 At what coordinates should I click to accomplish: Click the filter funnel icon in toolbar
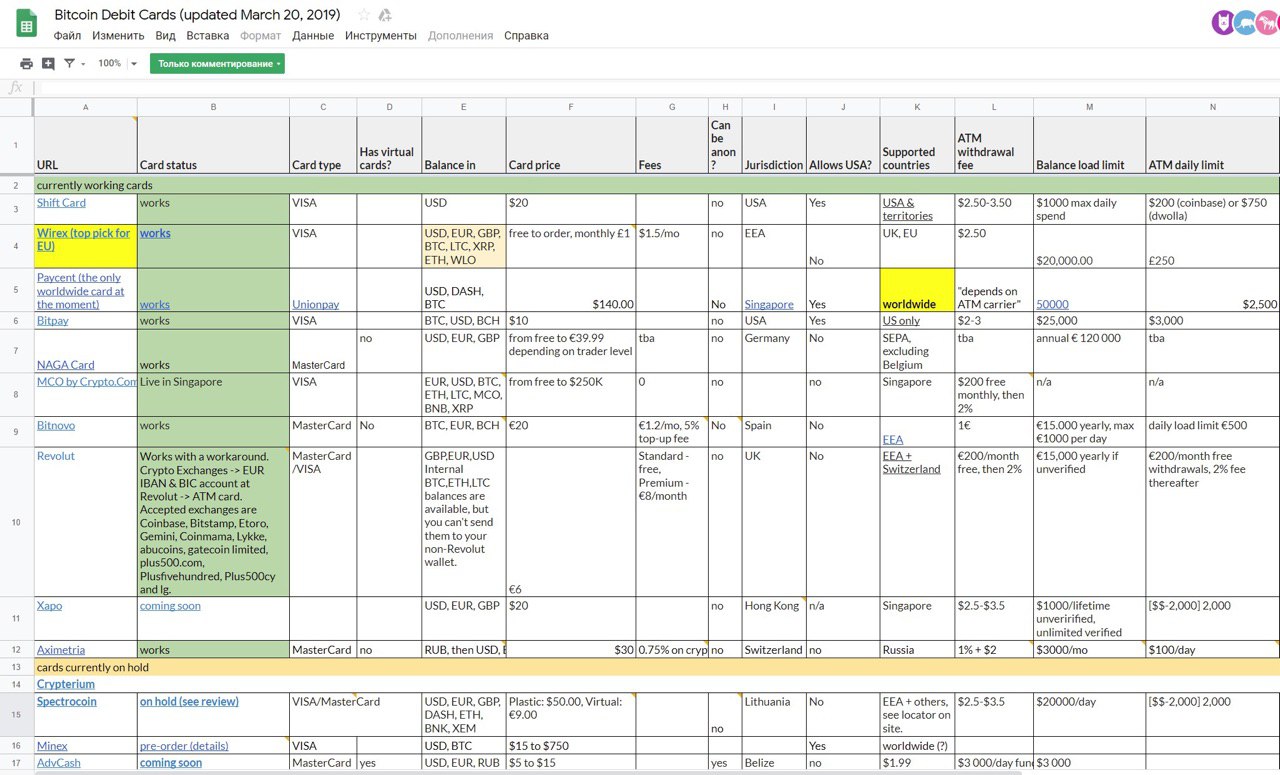[x=69, y=63]
